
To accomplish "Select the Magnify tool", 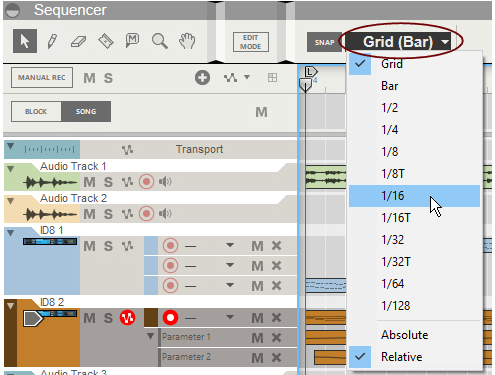I will [160, 41].
